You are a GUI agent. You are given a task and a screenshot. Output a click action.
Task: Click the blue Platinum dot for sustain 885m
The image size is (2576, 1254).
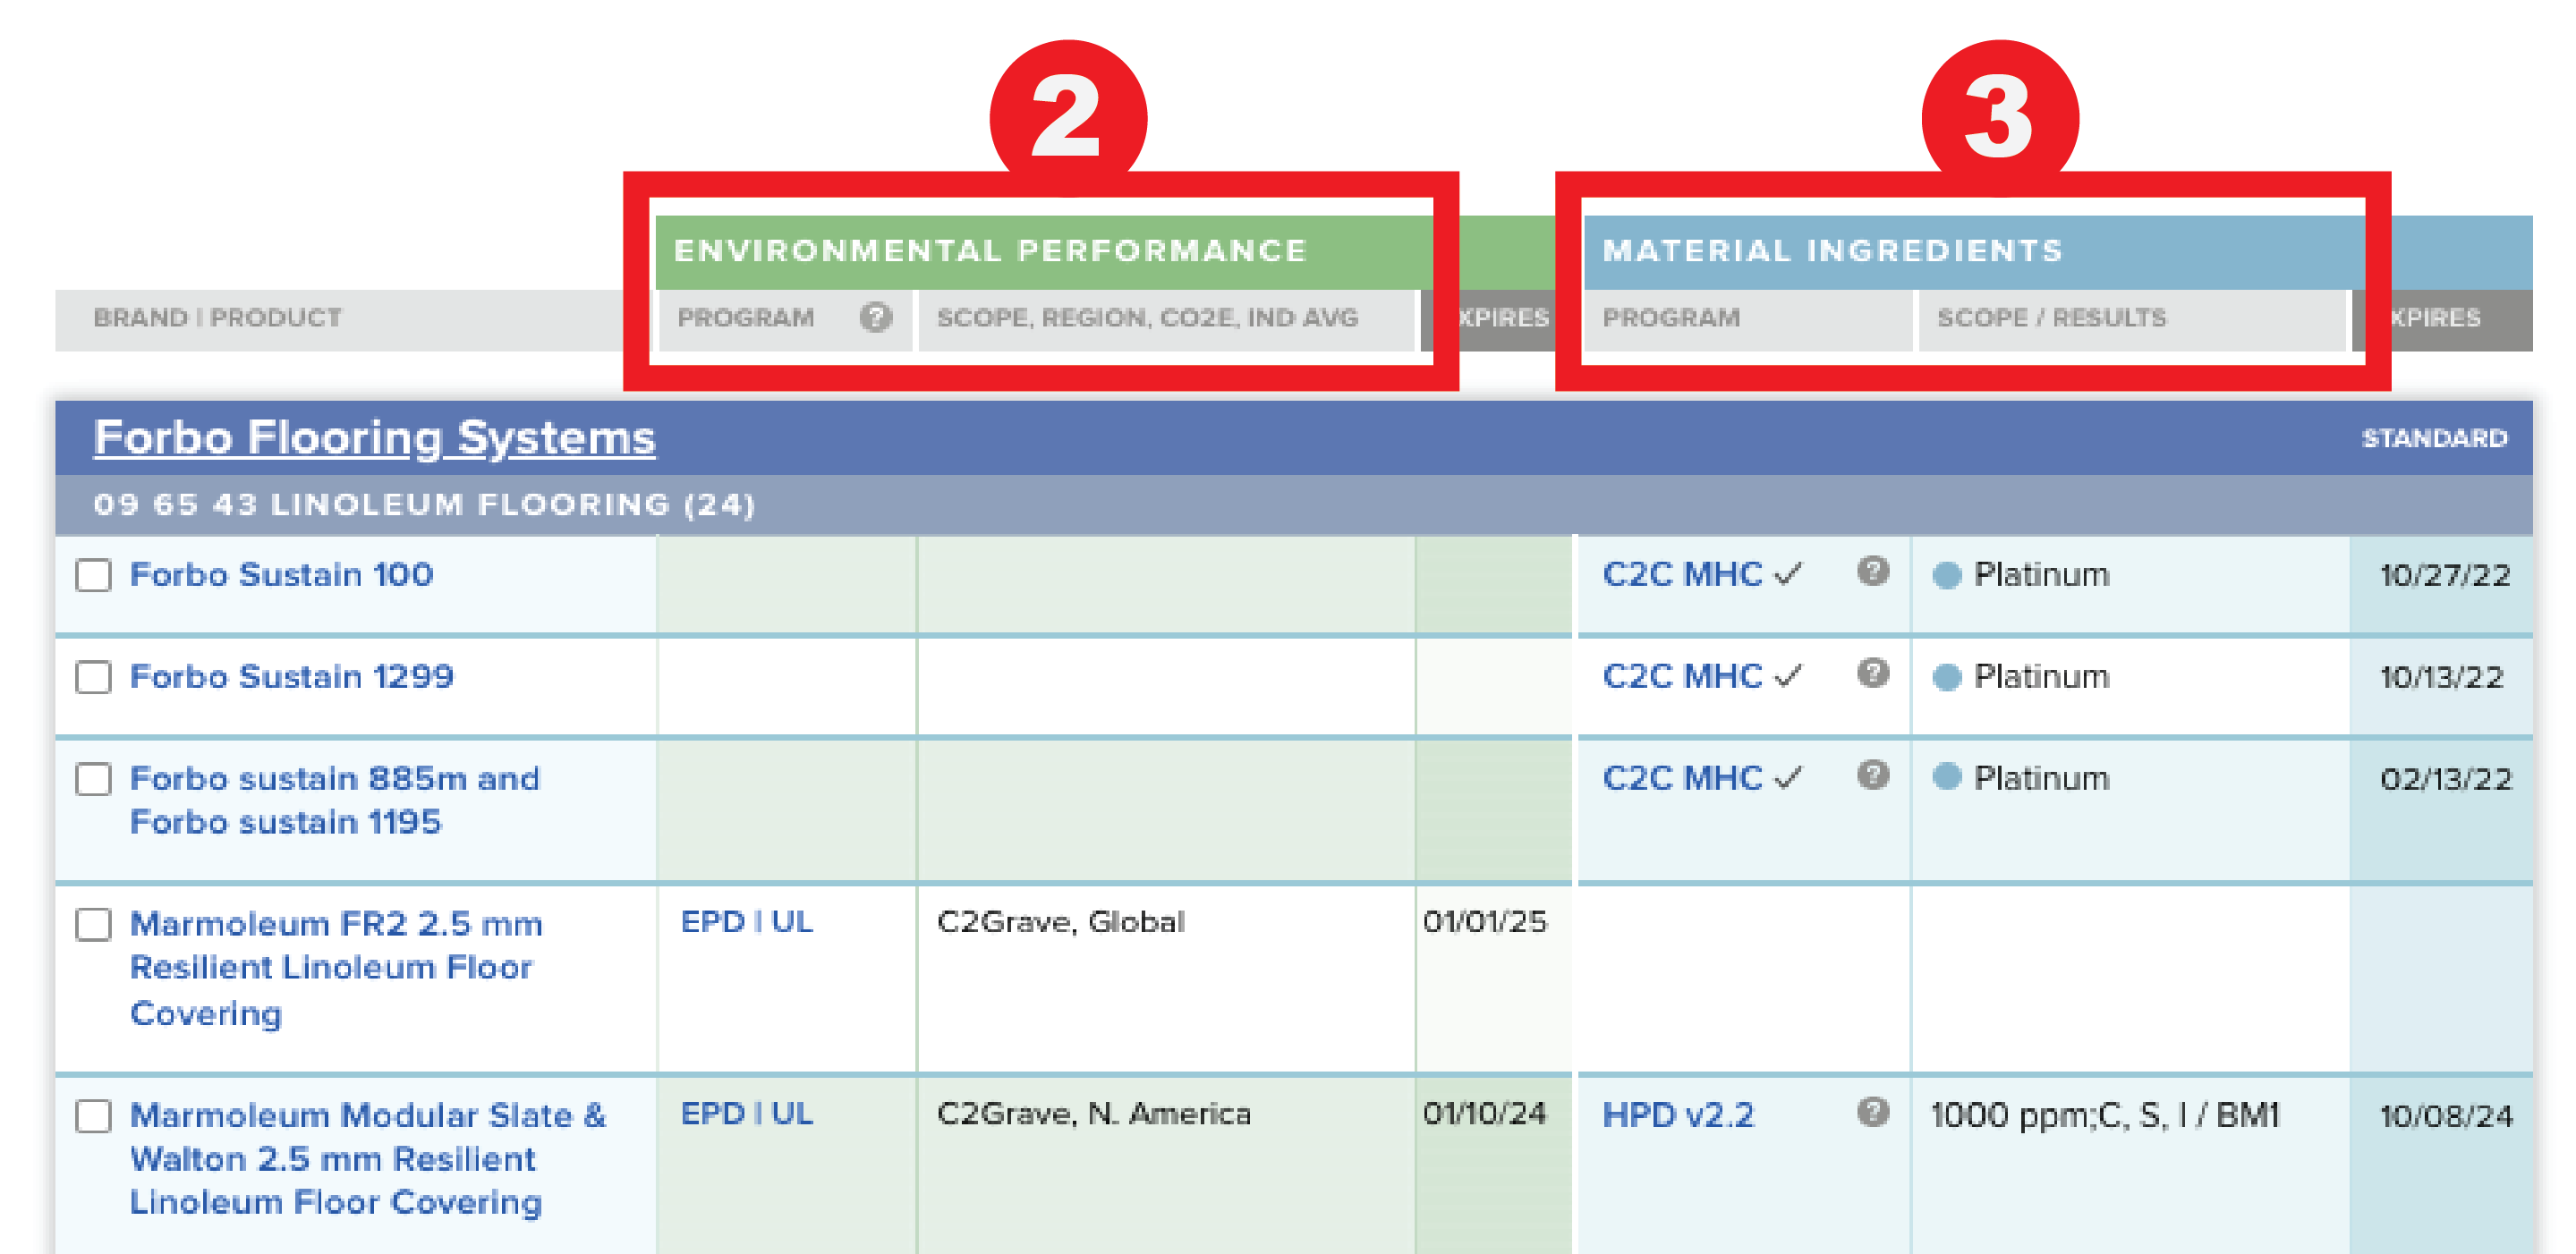click(x=1946, y=776)
